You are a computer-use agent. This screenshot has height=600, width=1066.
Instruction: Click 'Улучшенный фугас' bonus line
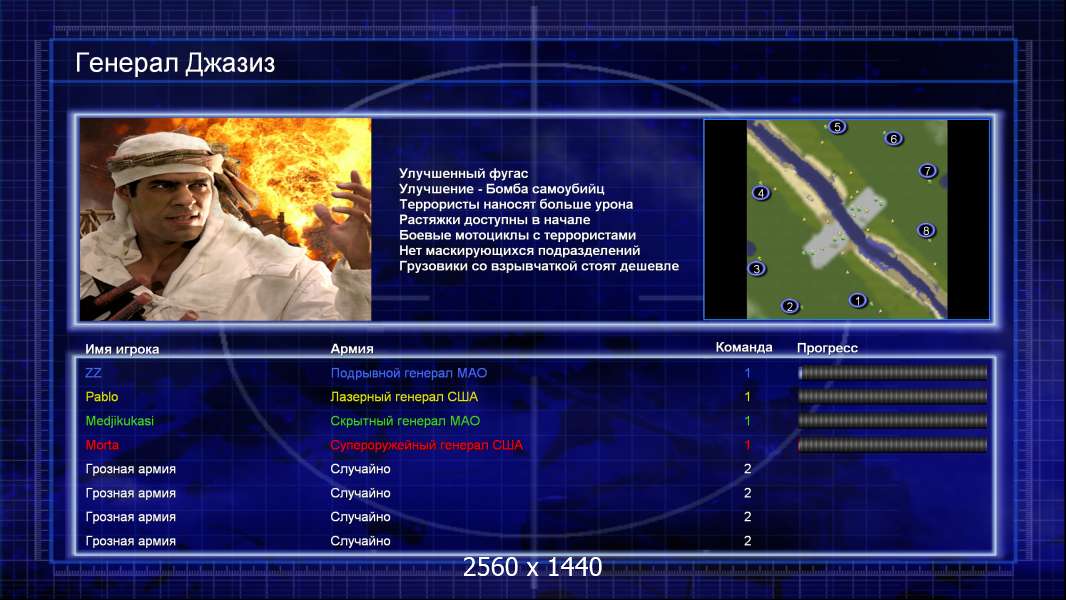[x=464, y=173]
